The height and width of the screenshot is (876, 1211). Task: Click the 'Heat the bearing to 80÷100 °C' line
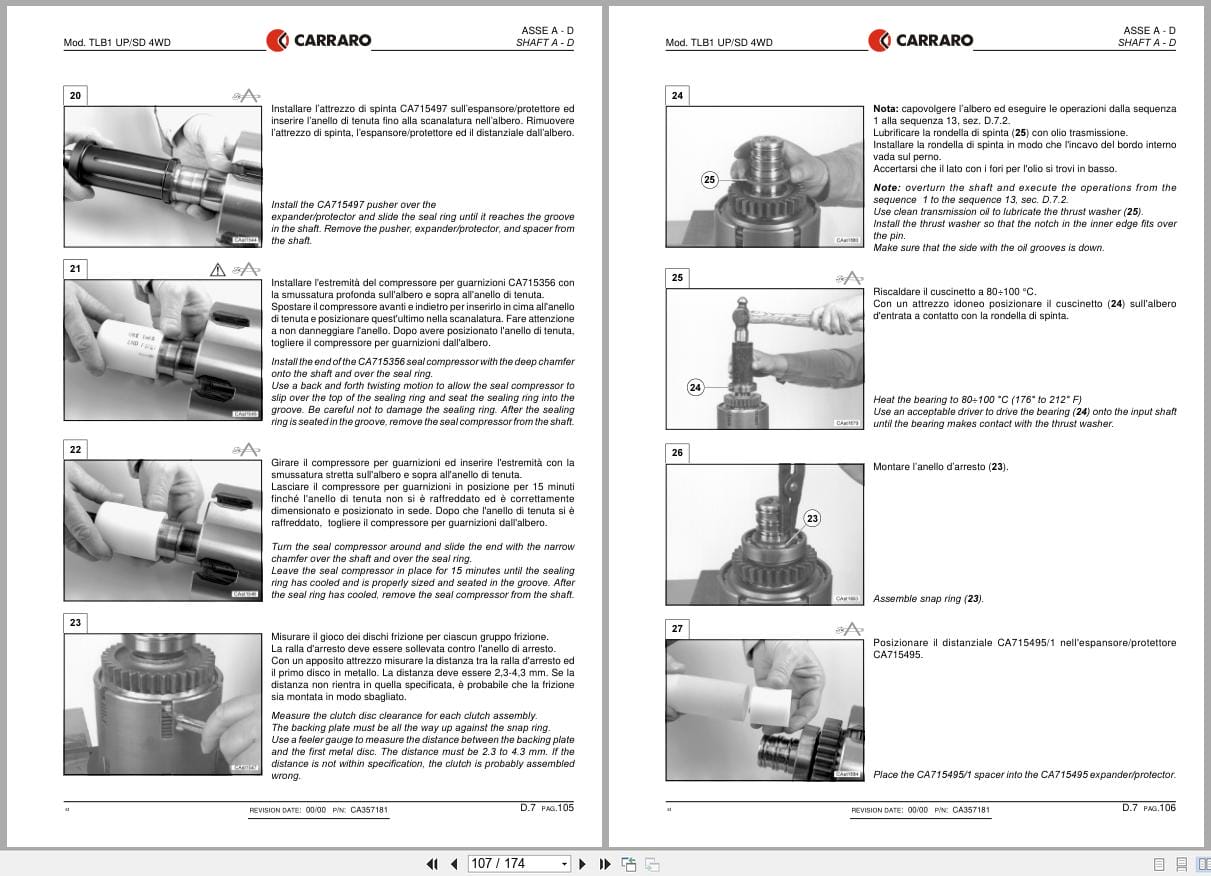tap(977, 399)
